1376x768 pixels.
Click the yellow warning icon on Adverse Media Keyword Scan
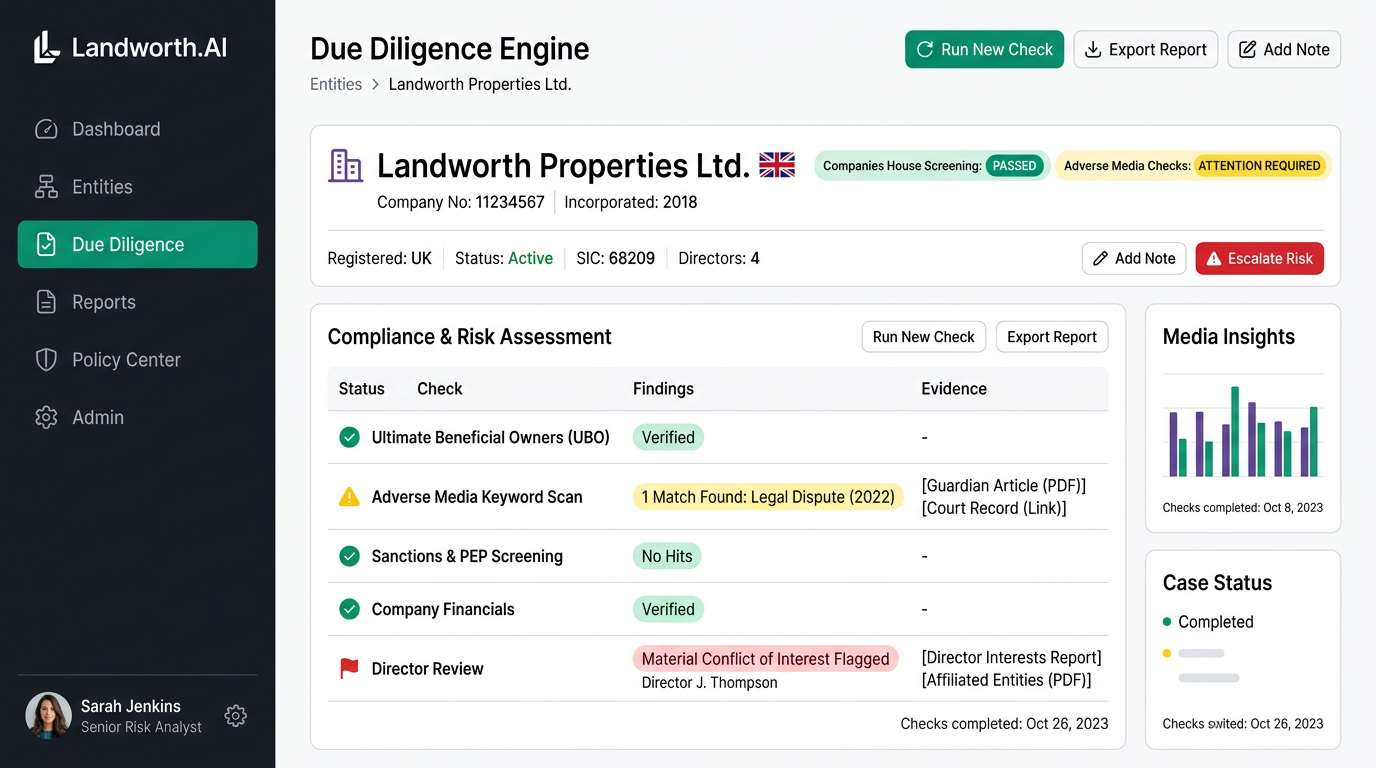tap(349, 496)
